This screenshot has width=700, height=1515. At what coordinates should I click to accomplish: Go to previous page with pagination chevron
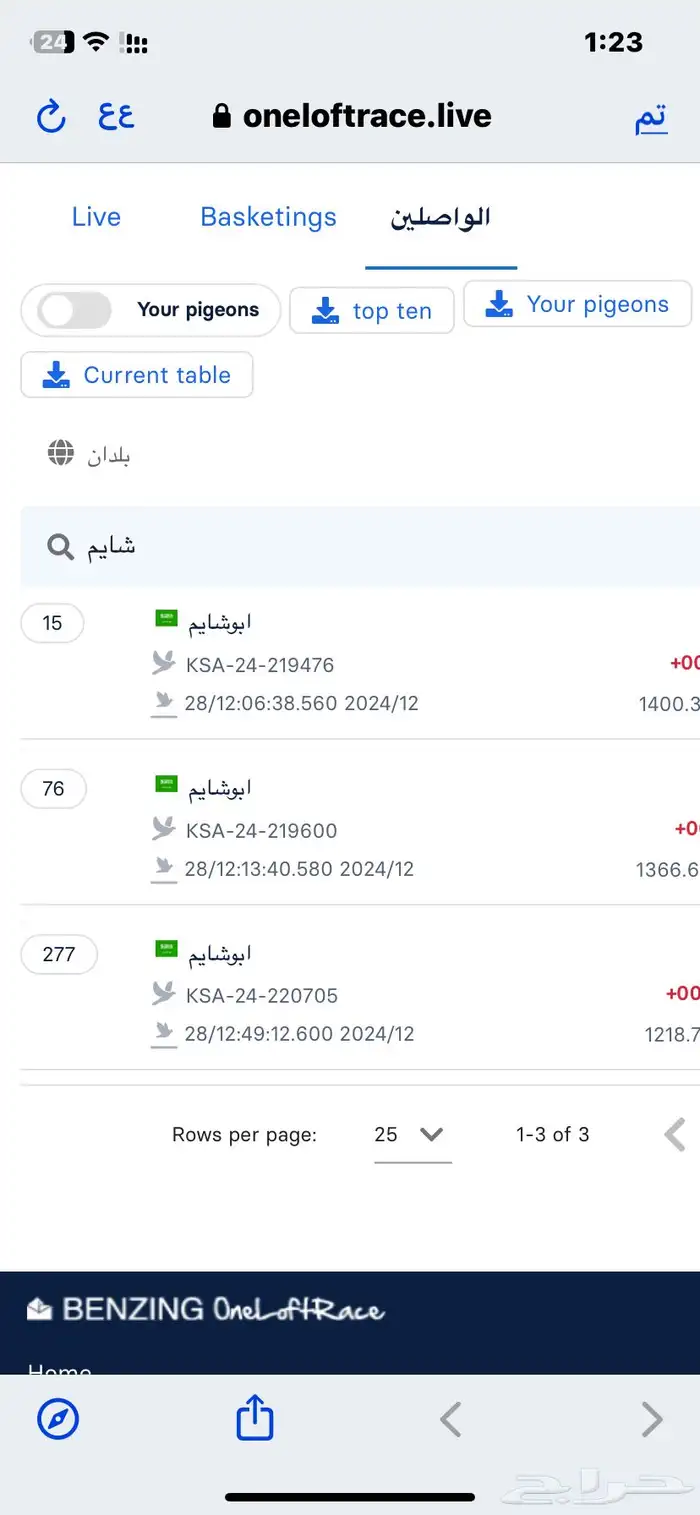coord(676,1135)
